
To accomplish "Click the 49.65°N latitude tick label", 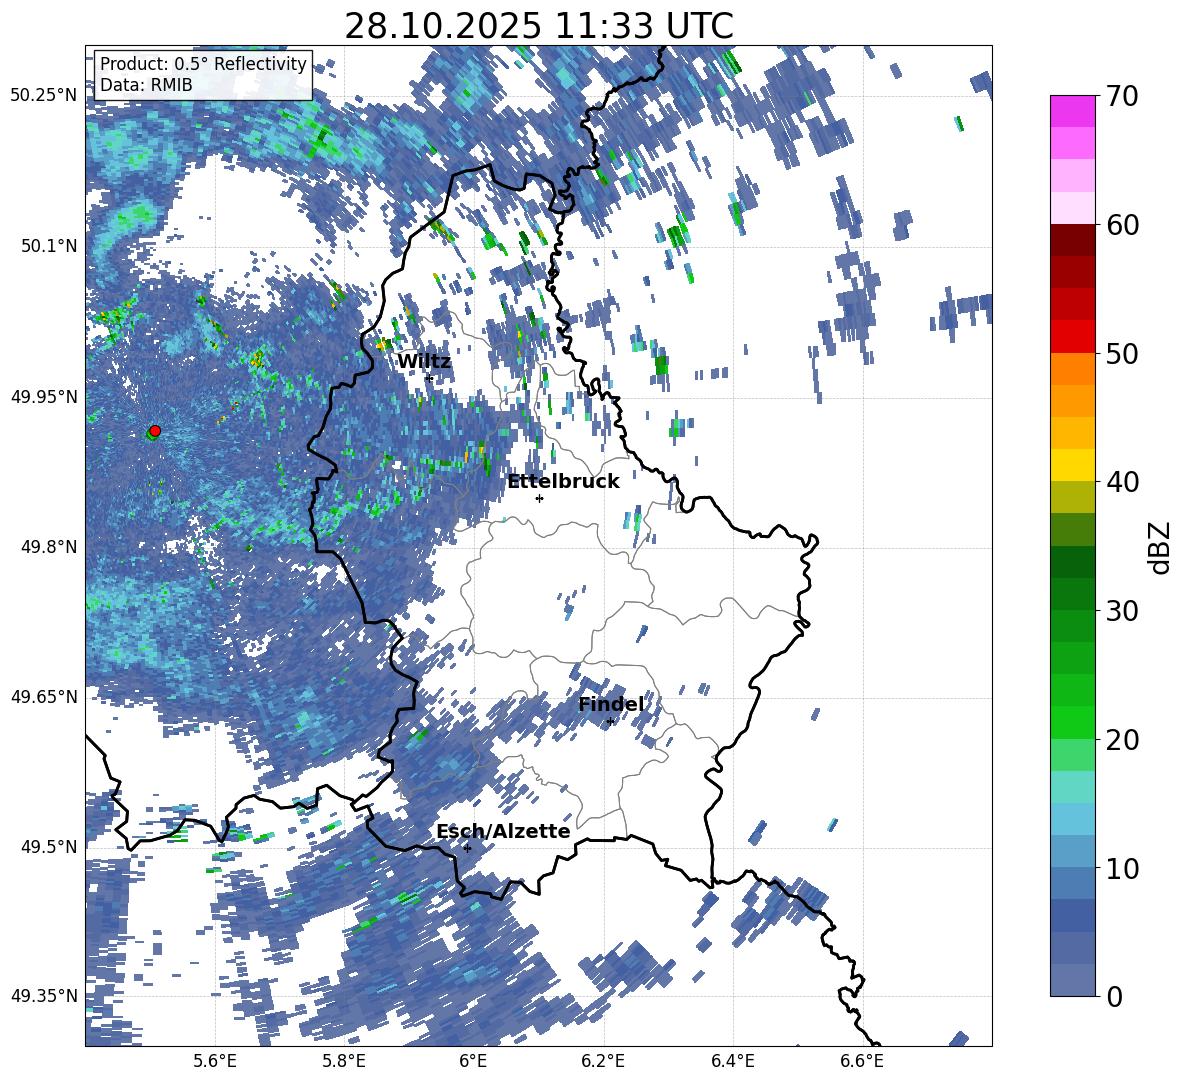I will tap(44, 697).
